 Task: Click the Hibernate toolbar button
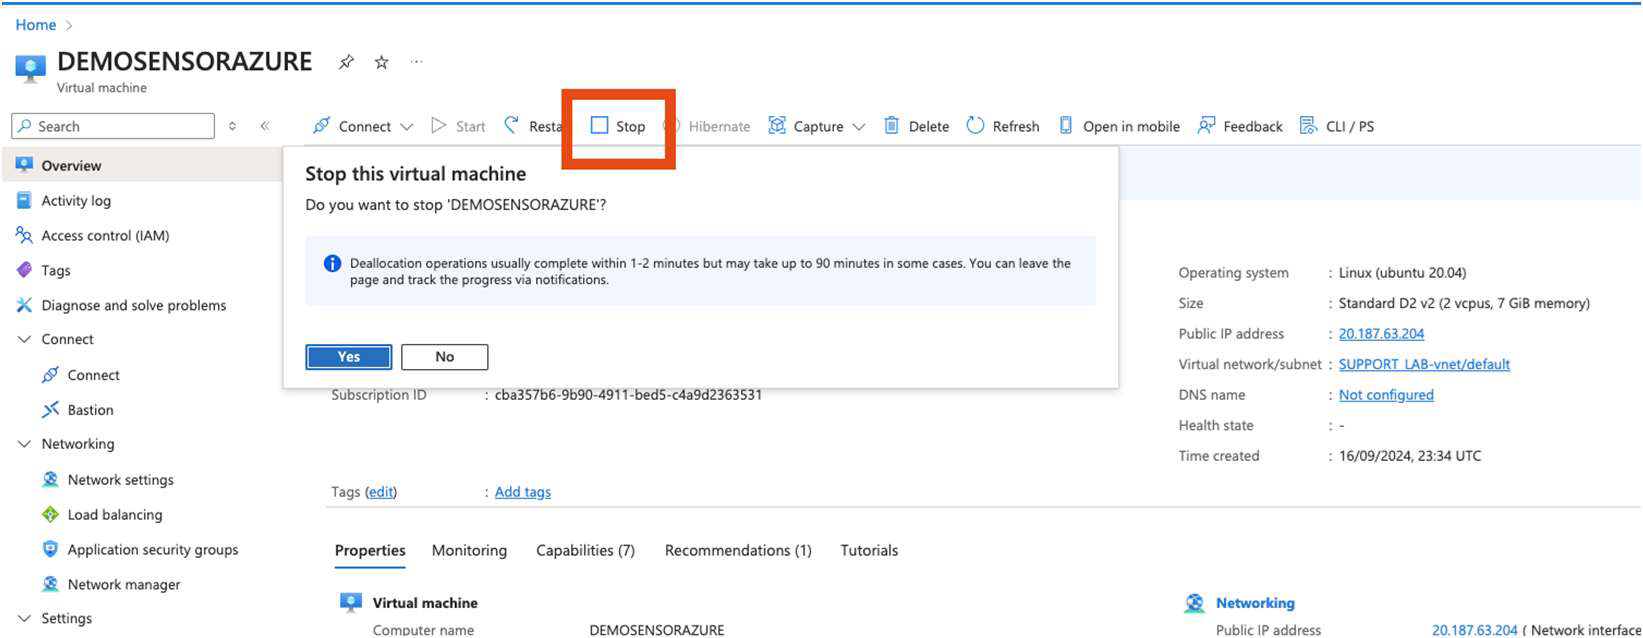coord(708,126)
